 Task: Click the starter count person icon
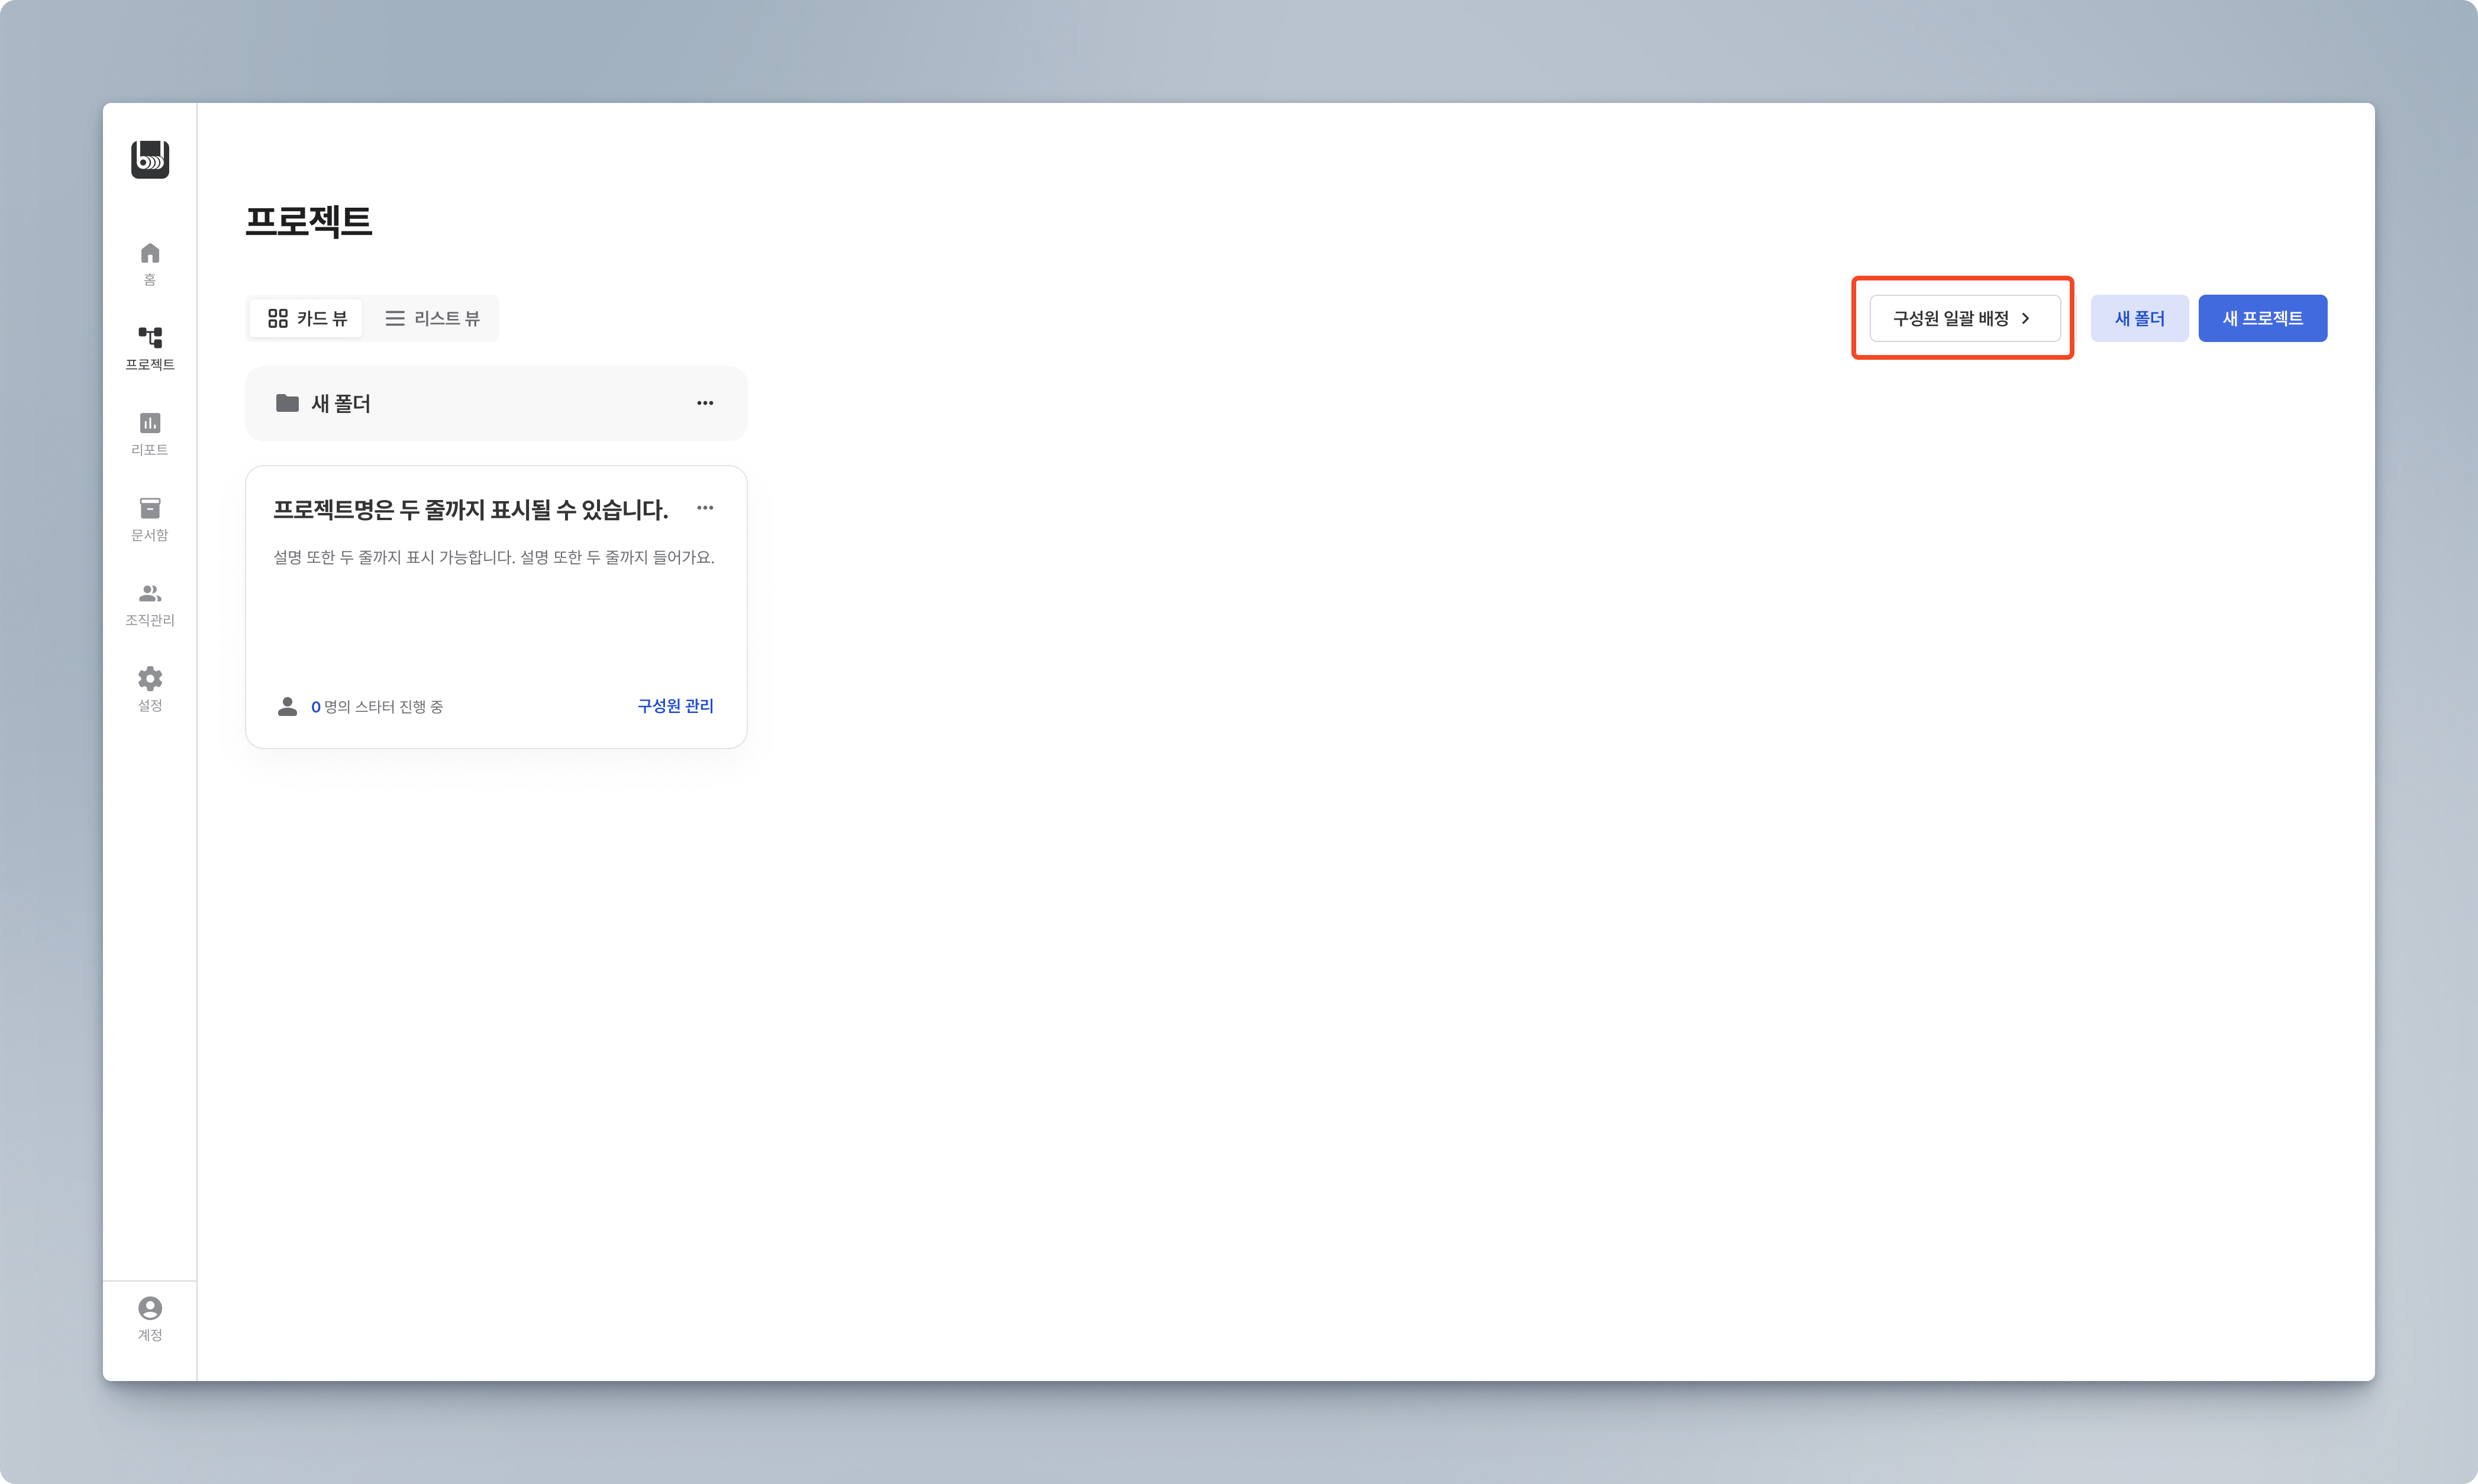[287, 706]
